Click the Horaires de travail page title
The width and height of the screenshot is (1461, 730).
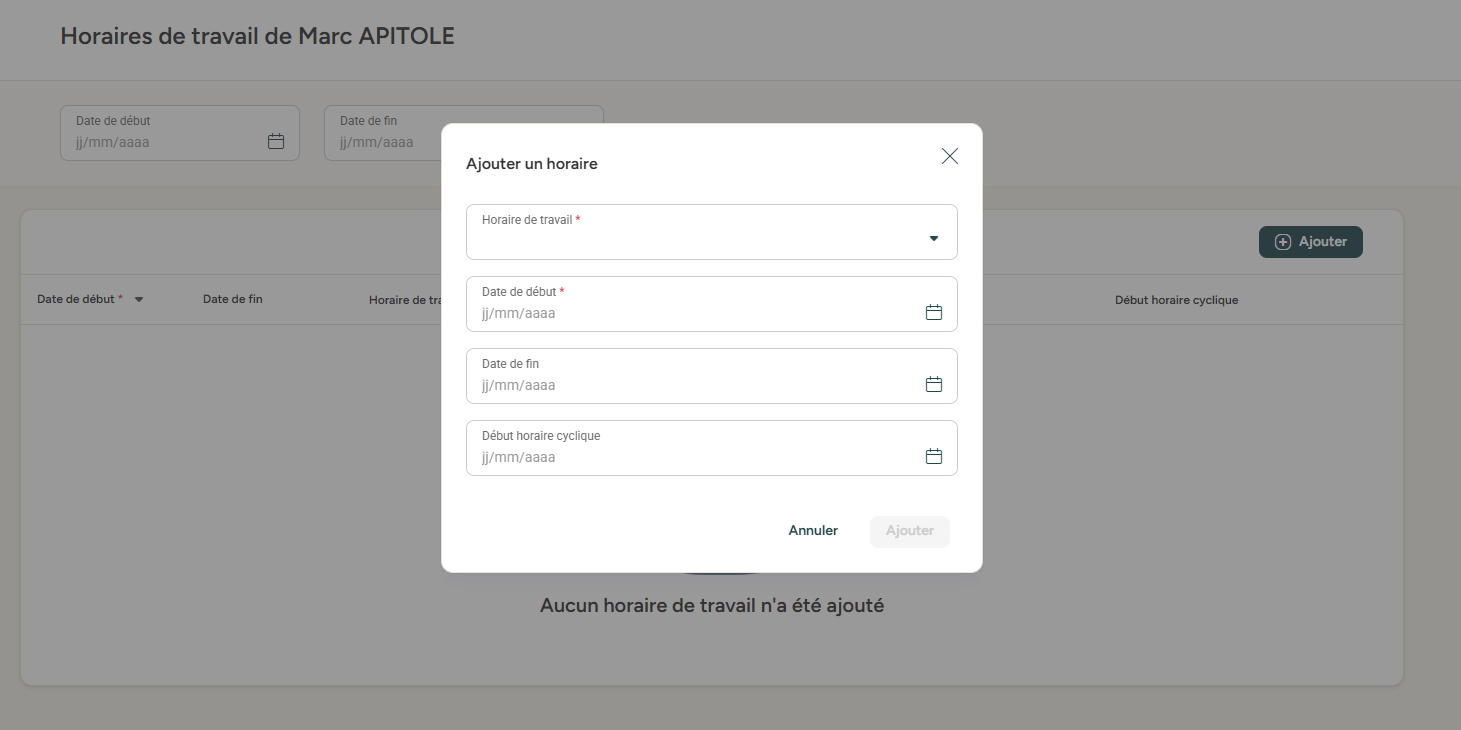tap(257, 37)
